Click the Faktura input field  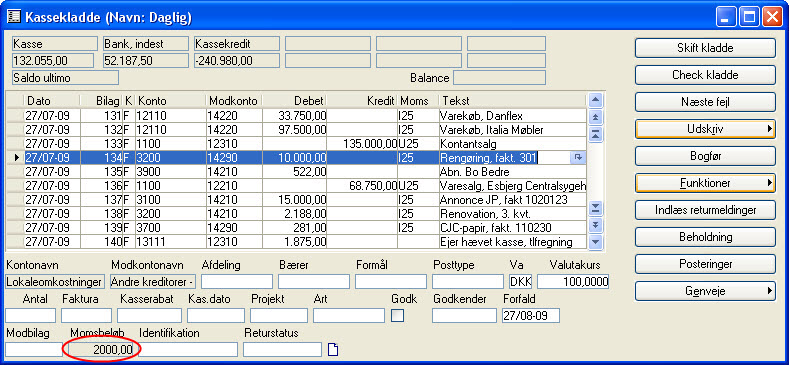[x=87, y=316]
